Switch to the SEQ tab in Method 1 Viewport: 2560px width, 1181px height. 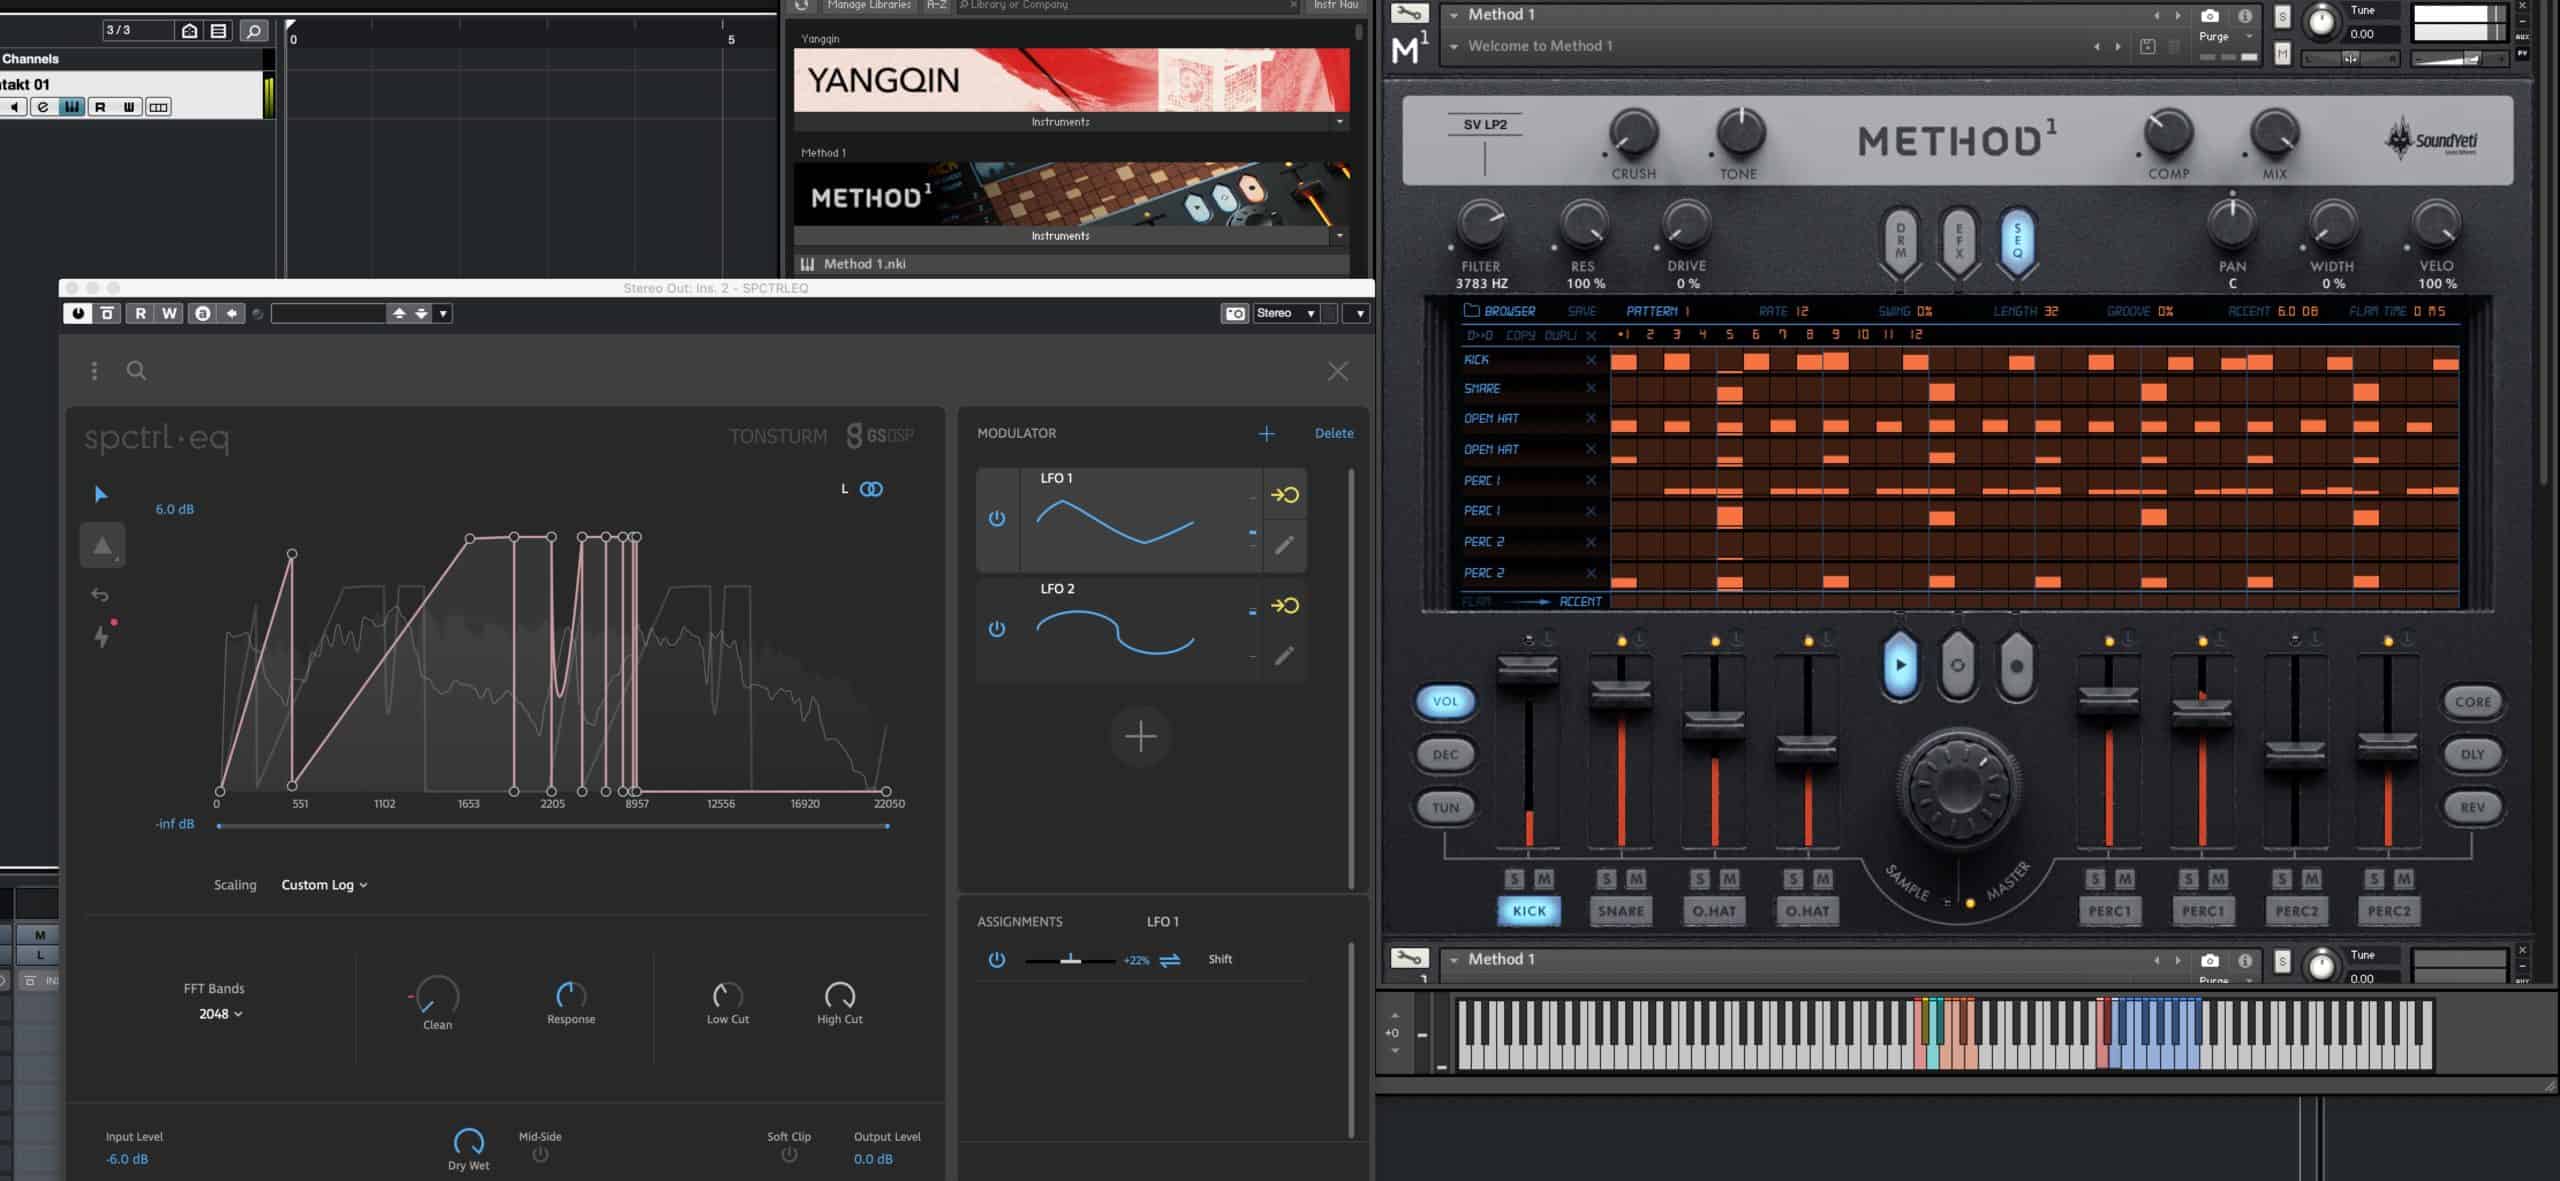coord(2016,241)
